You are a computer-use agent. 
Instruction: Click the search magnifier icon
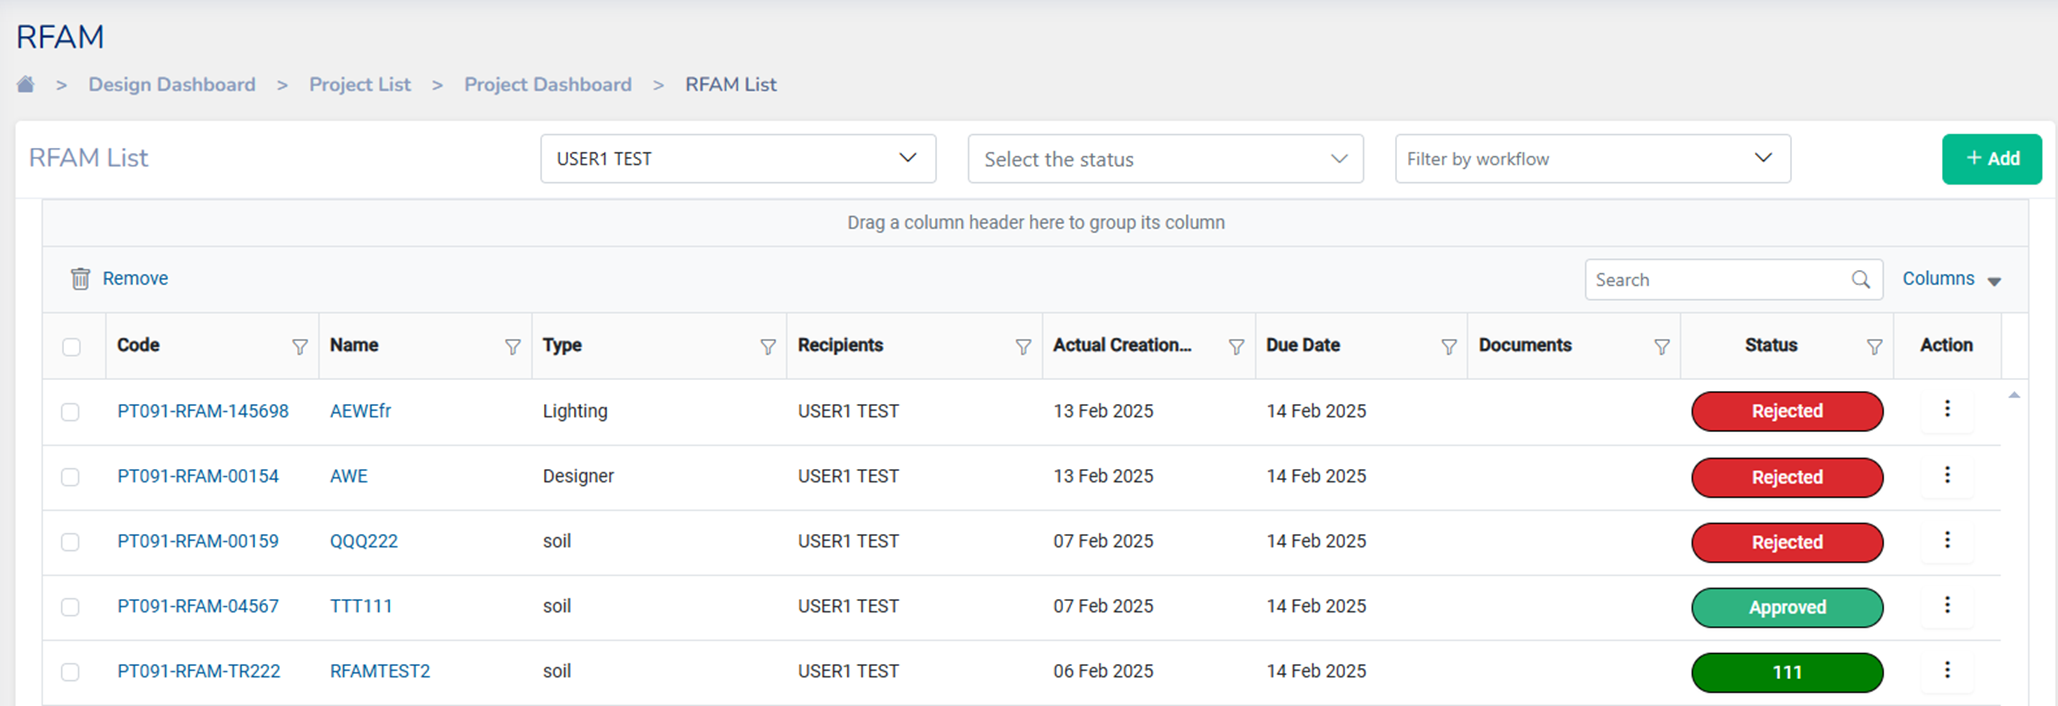(1860, 280)
